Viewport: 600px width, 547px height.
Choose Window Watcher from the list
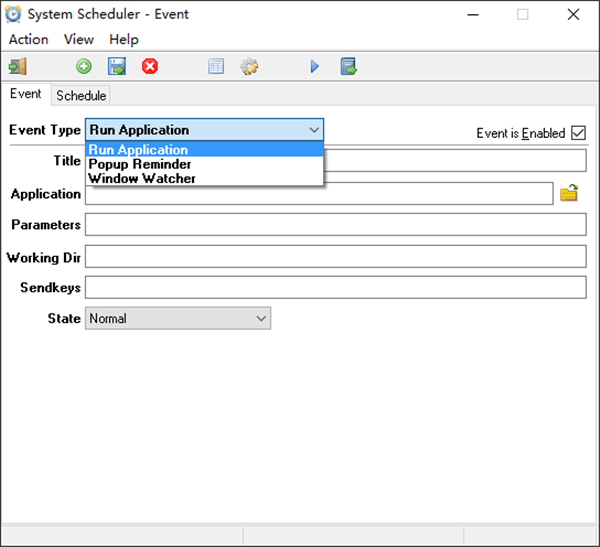(205, 178)
